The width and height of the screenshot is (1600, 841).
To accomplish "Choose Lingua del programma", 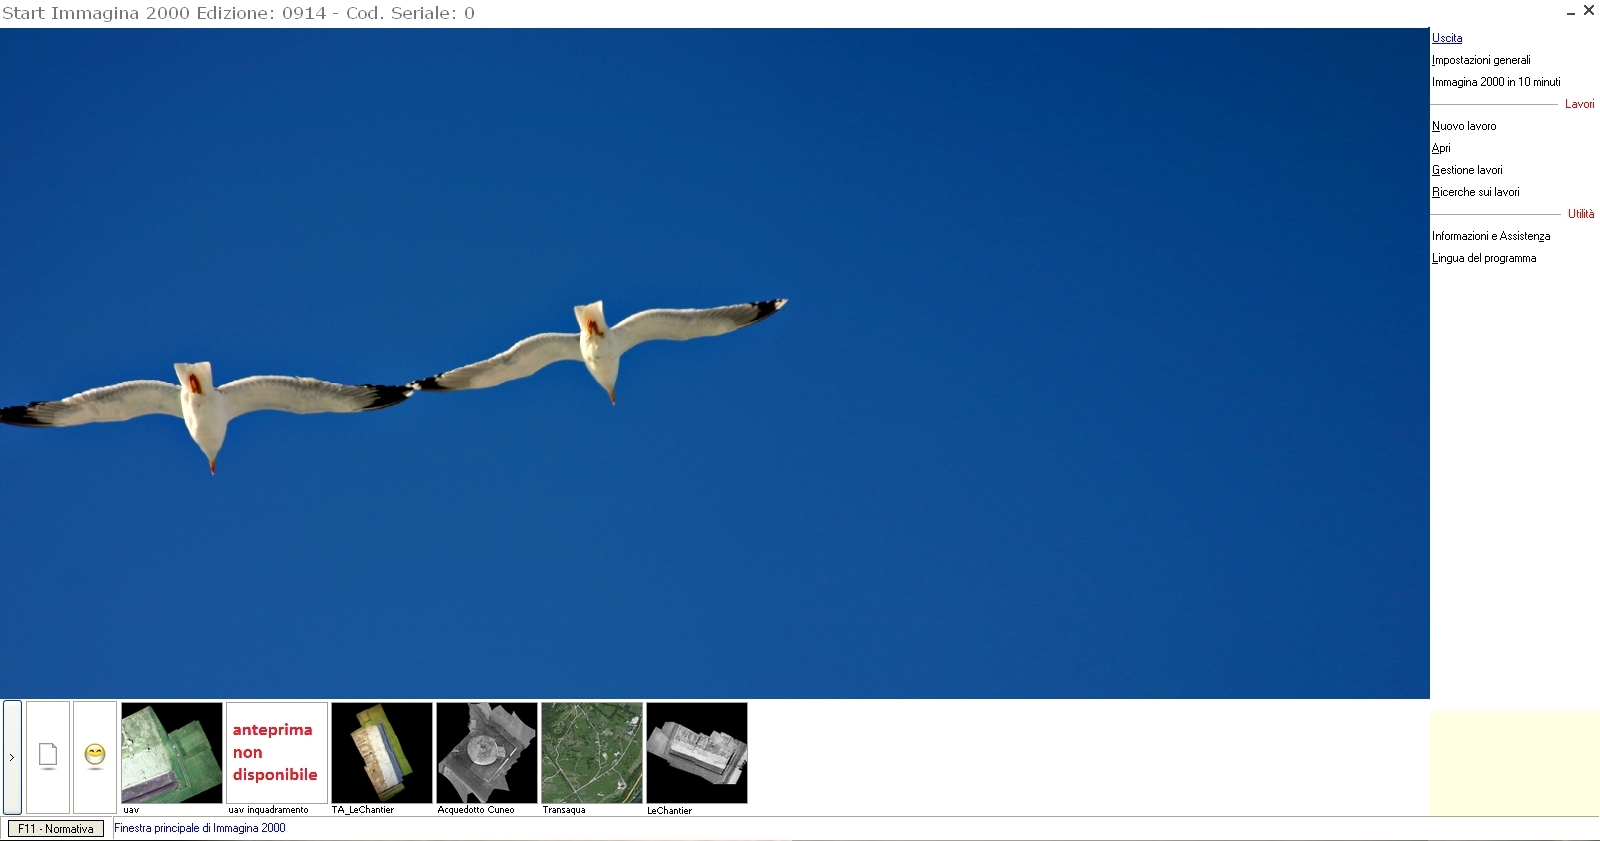I will (1484, 258).
